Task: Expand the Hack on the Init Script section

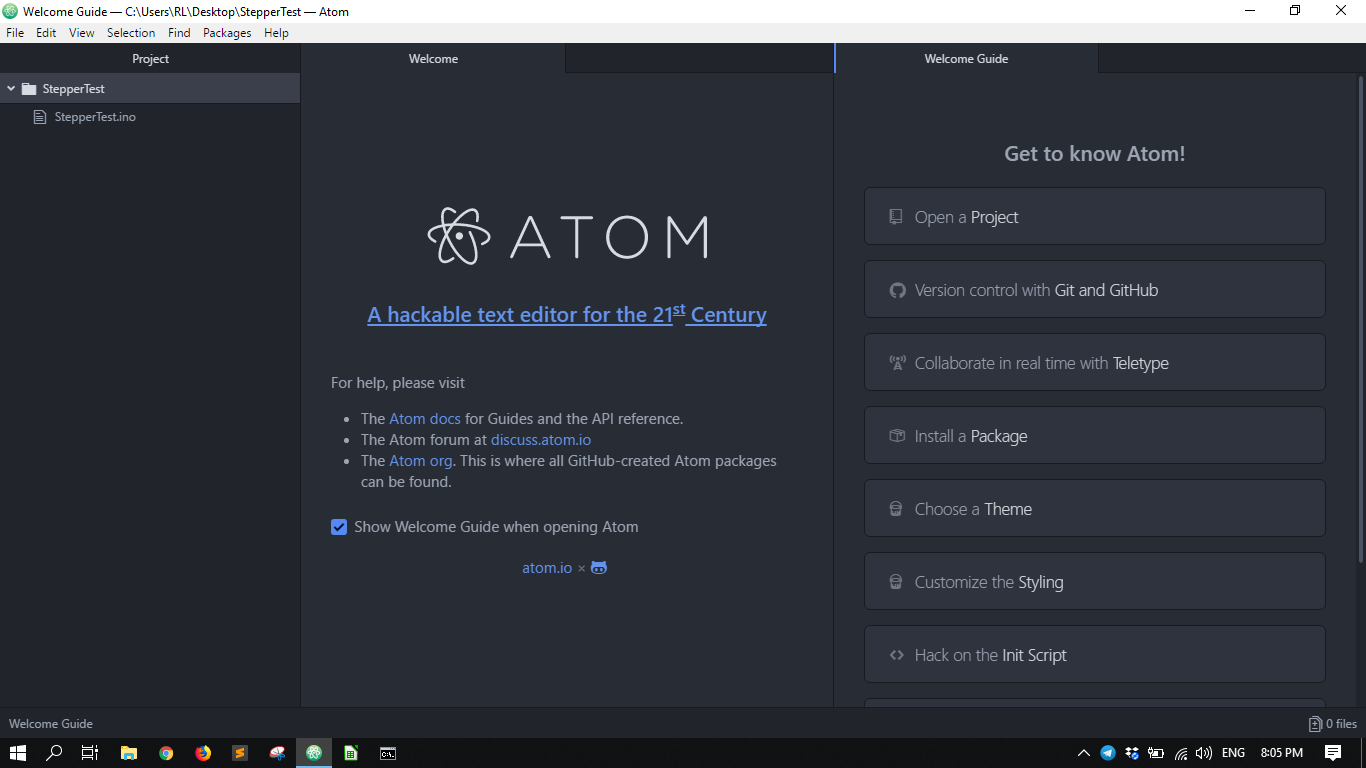Action: click(1095, 655)
